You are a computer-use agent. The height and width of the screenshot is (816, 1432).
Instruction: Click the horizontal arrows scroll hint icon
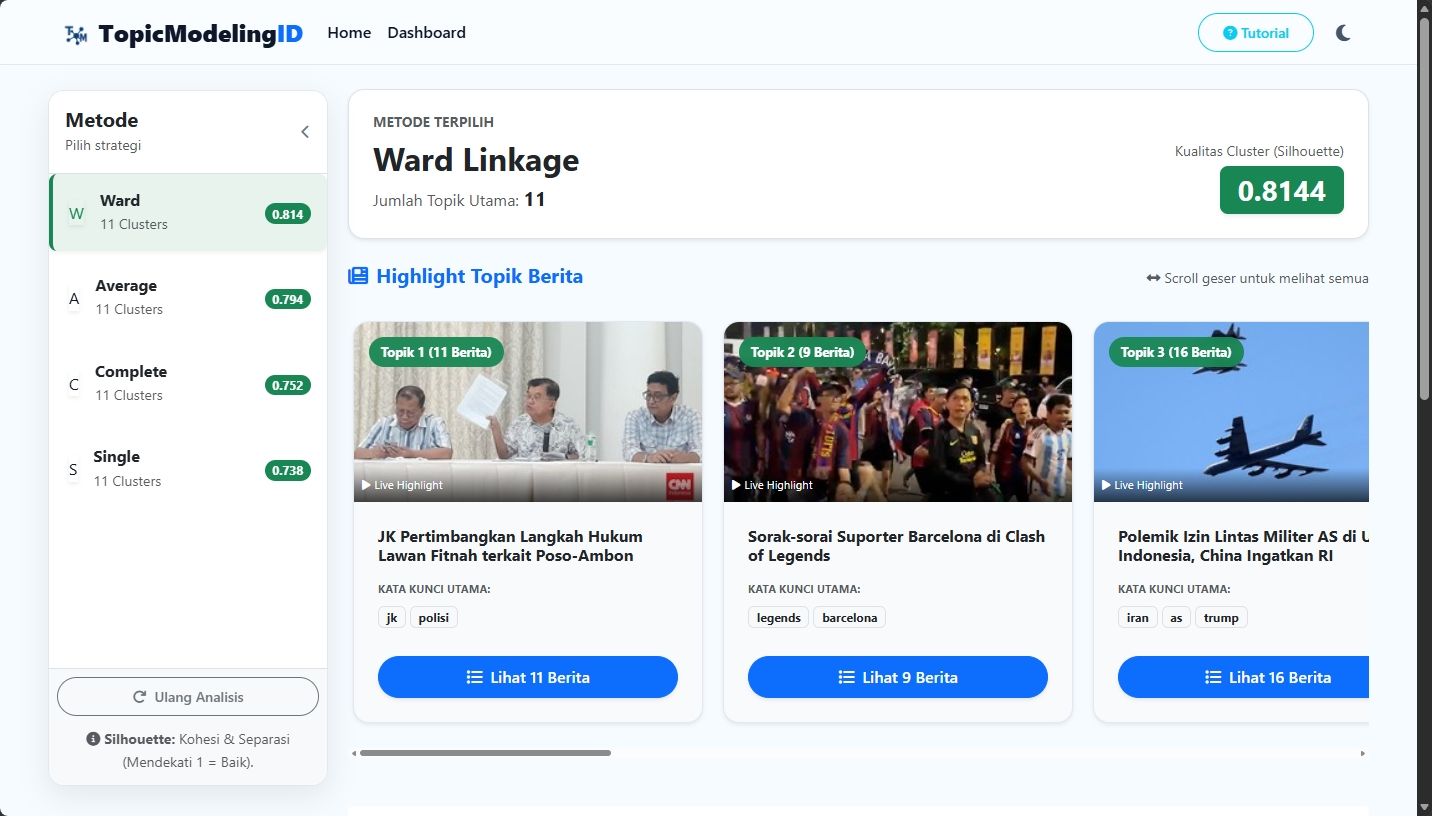click(x=1153, y=278)
